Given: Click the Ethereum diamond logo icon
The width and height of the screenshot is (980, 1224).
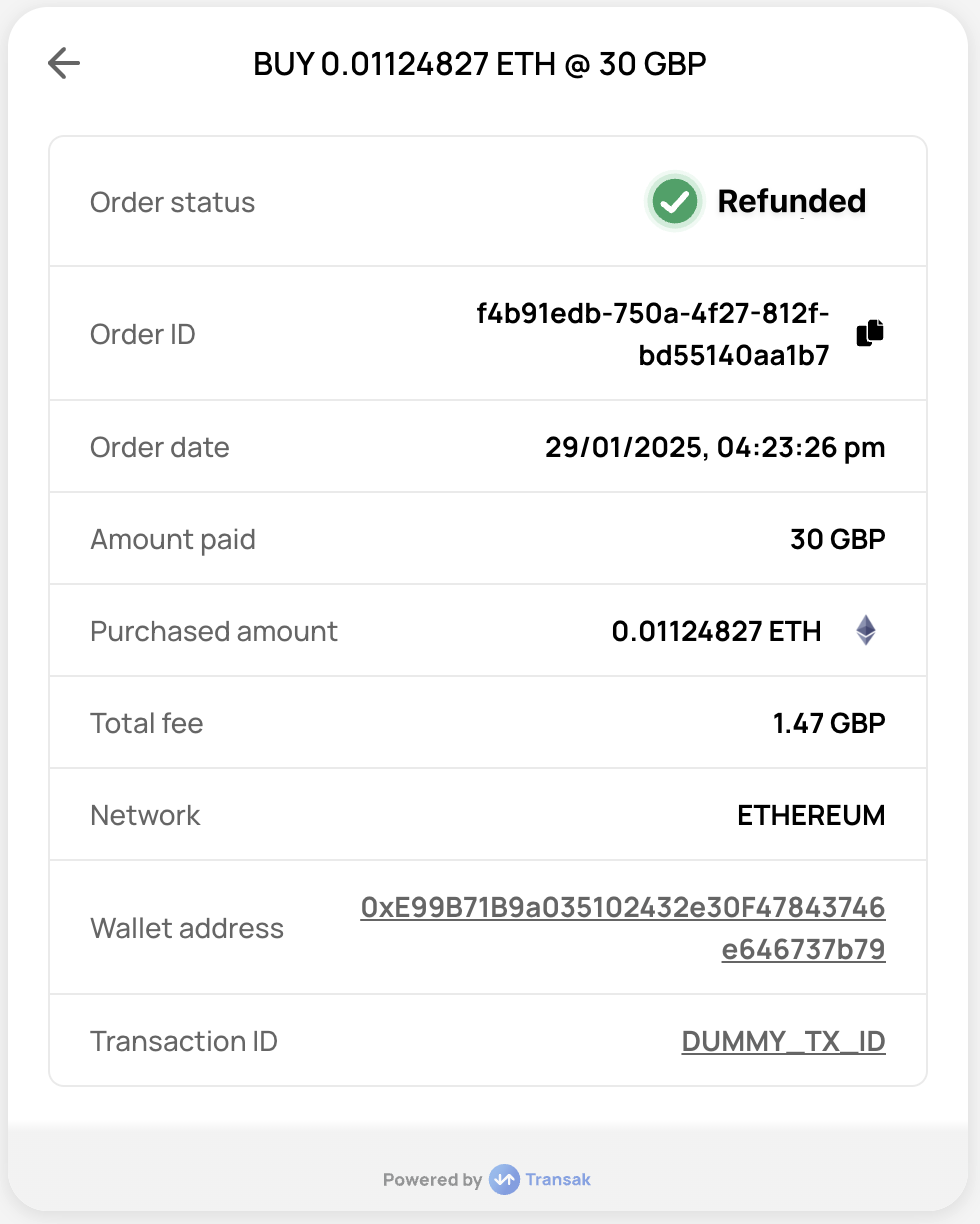Looking at the screenshot, I should 865,631.
